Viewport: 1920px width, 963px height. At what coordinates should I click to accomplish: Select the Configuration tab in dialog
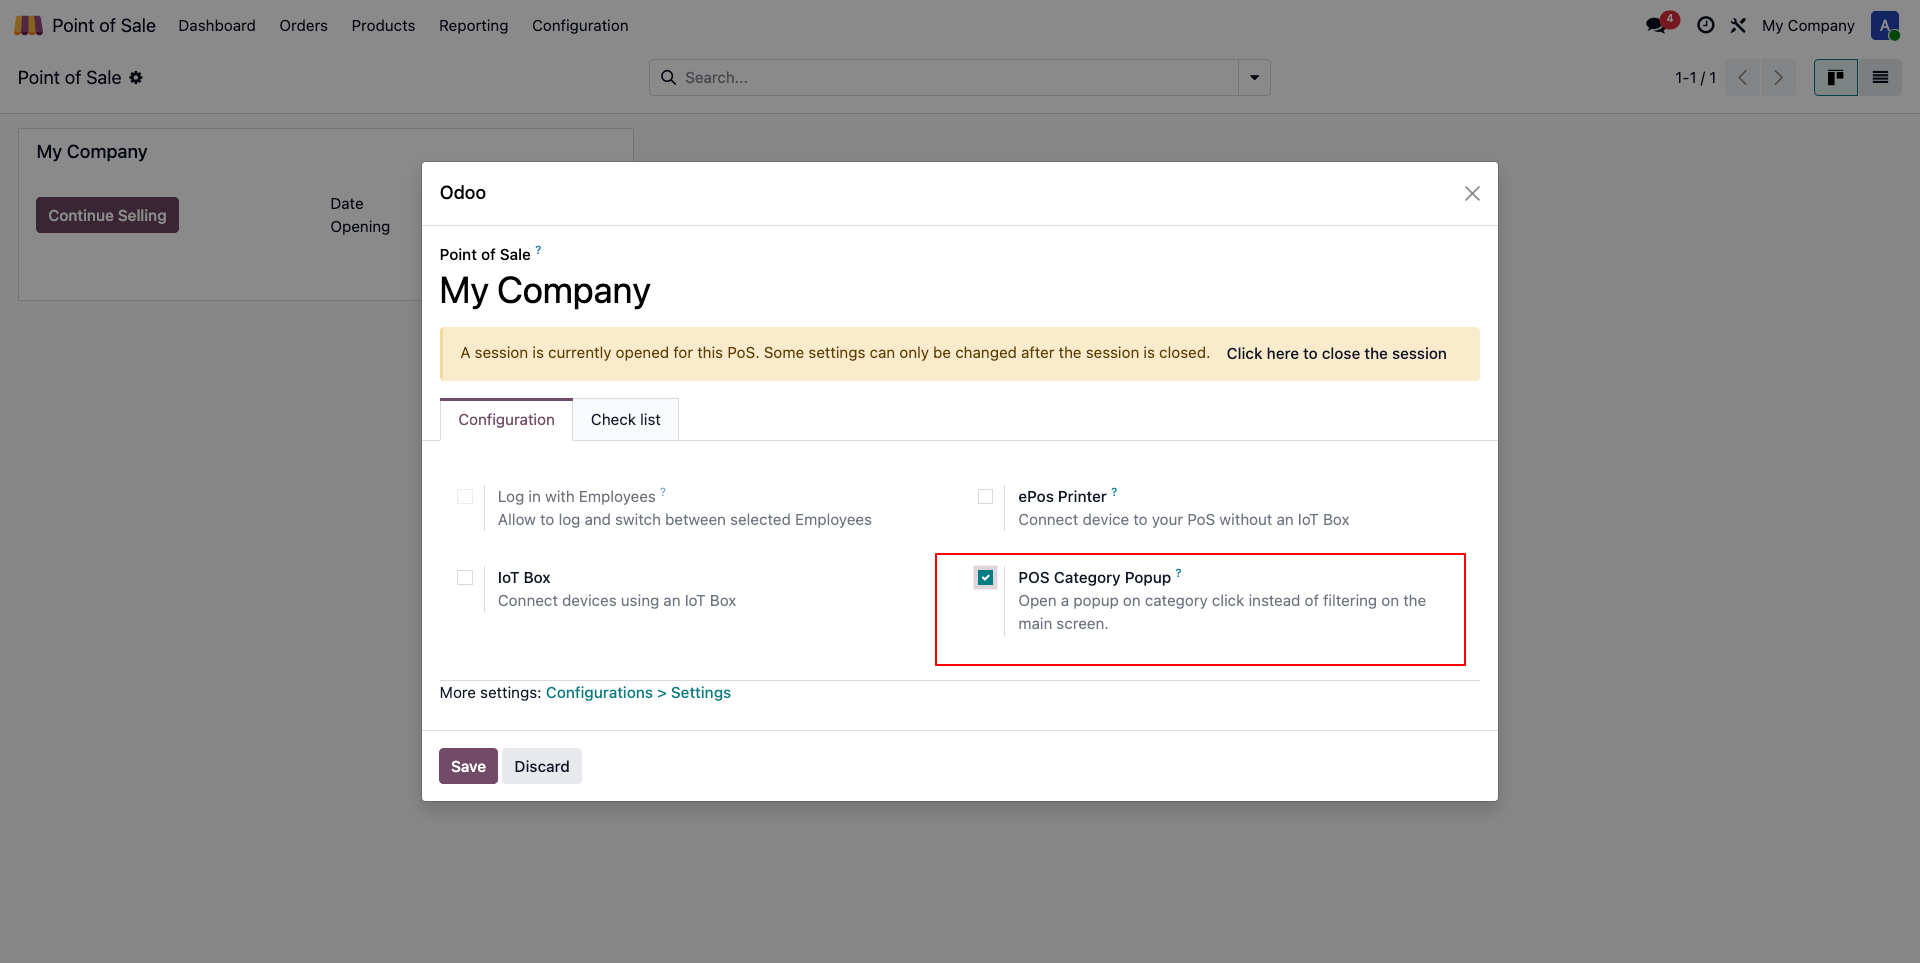[x=506, y=419]
